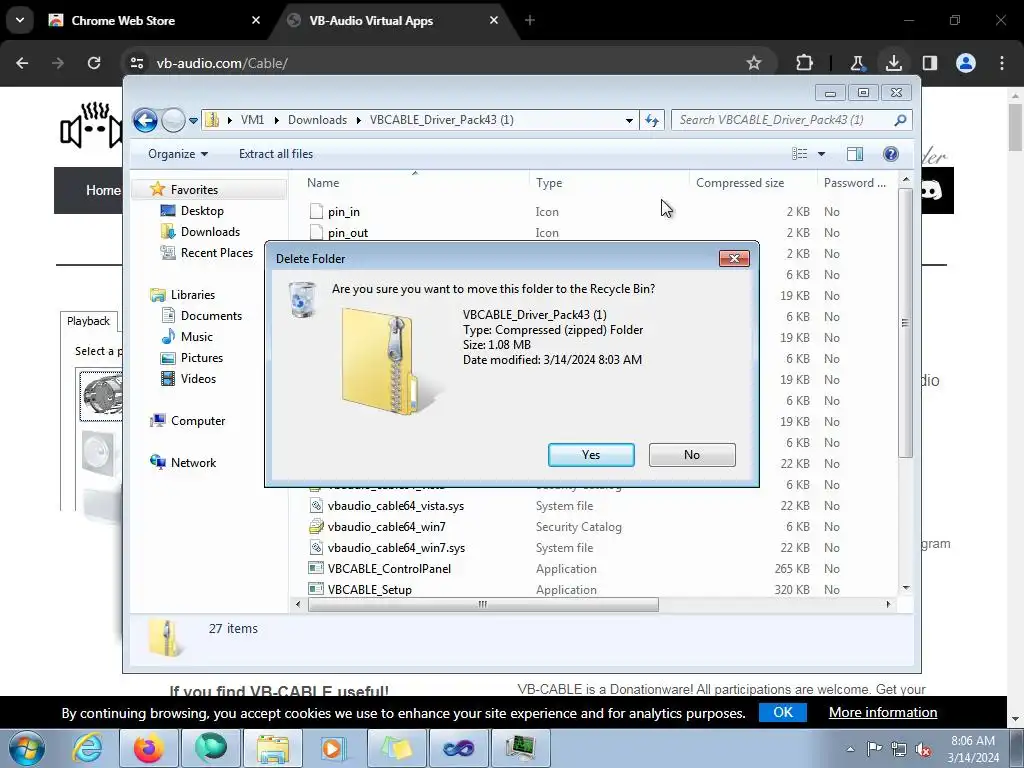Close the Delete Folder dialog
This screenshot has height=768, width=1024.
pyautogui.click(x=734, y=259)
